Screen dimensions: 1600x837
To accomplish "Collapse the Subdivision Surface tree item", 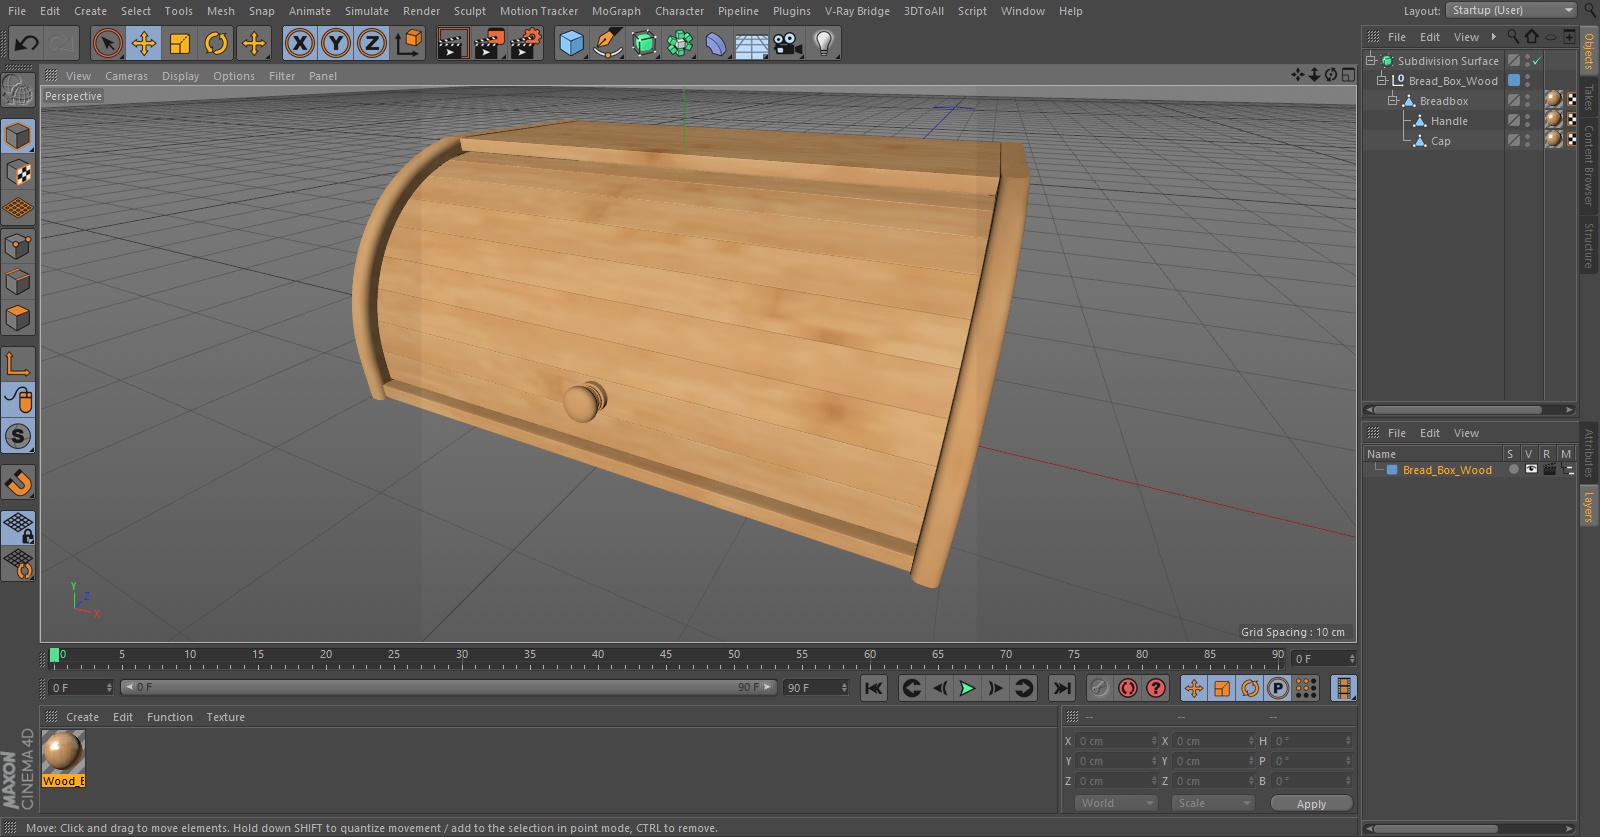I will click(x=1371, y=60).
